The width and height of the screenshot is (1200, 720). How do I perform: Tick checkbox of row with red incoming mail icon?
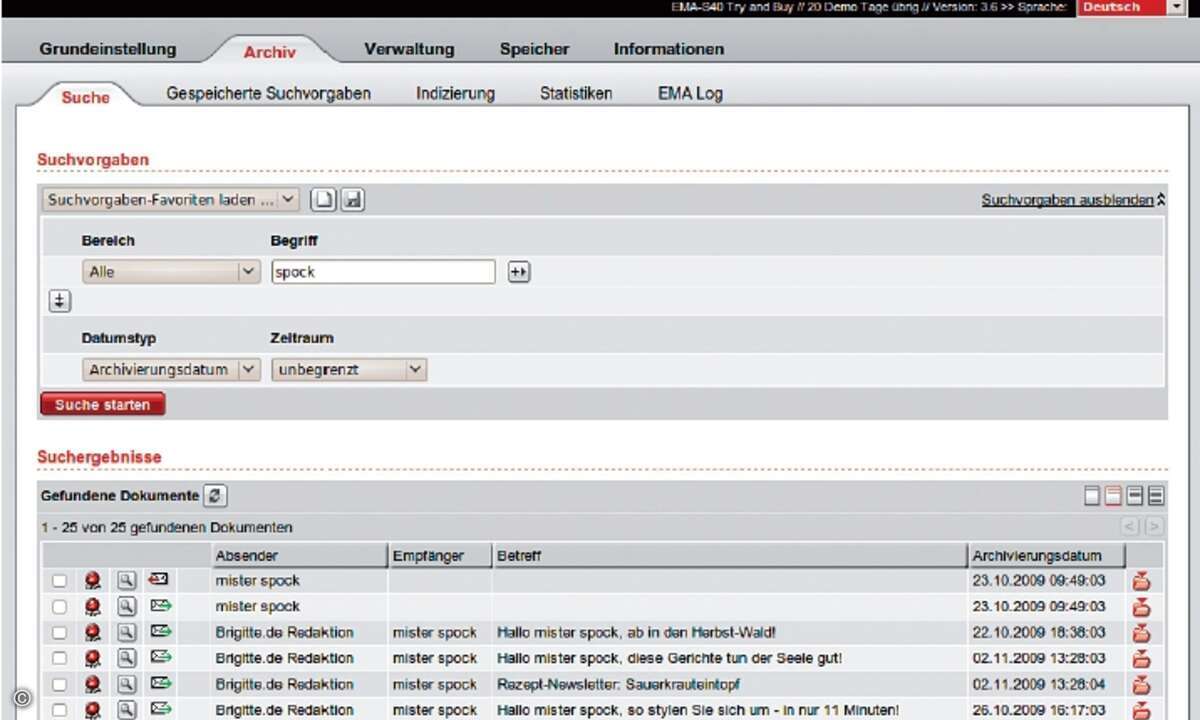tap(60, 581)
